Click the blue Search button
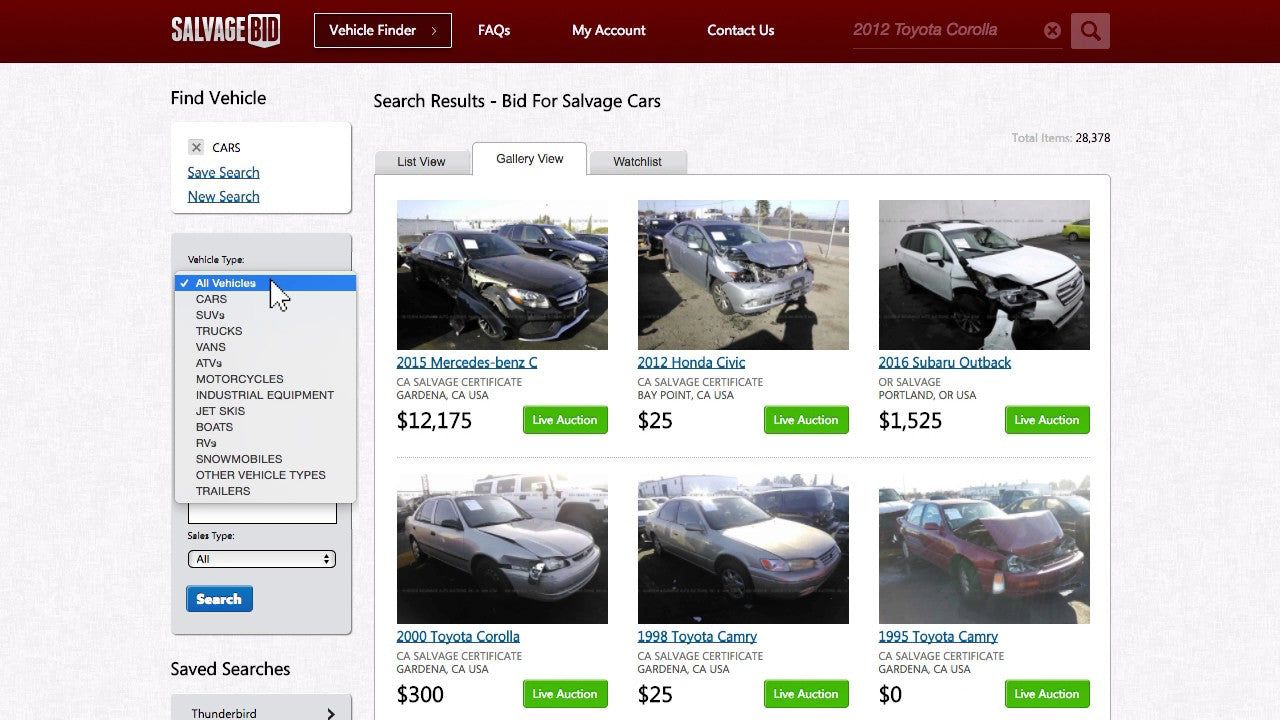1280x720 pixels. pos(219,599)
